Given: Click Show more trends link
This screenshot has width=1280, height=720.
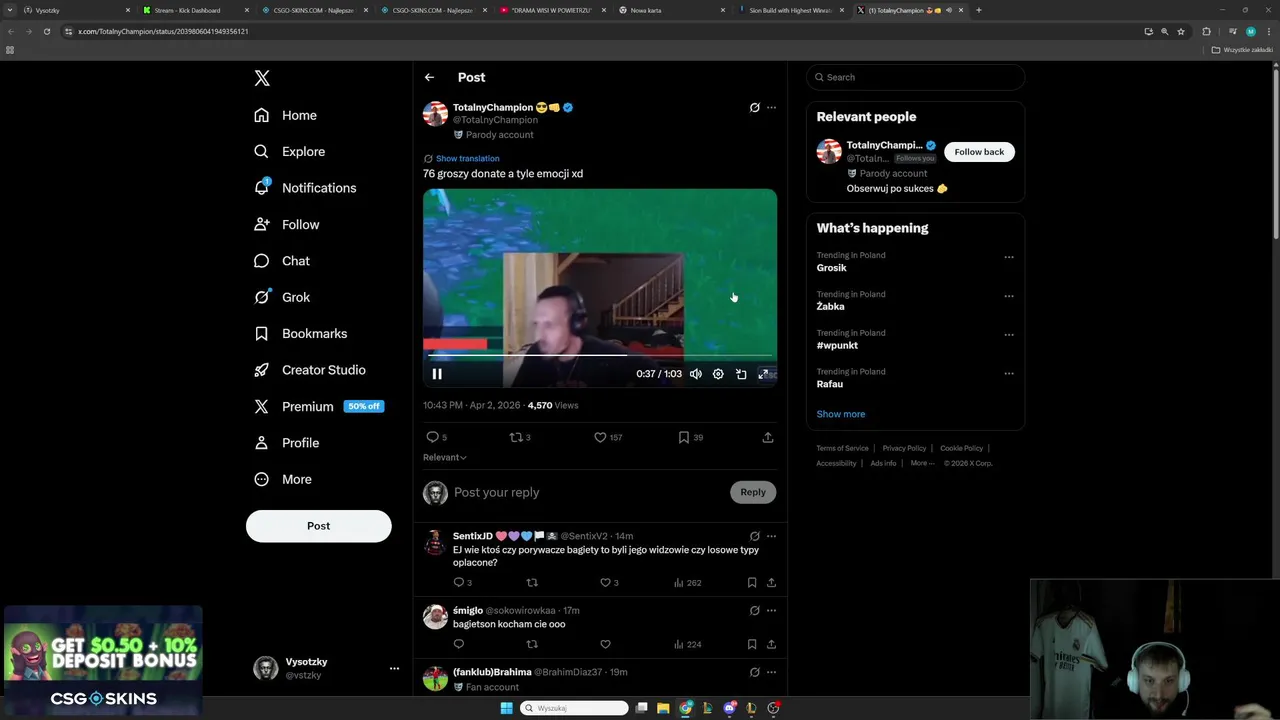Looking at the screenshot, I should tap(841, 414).
